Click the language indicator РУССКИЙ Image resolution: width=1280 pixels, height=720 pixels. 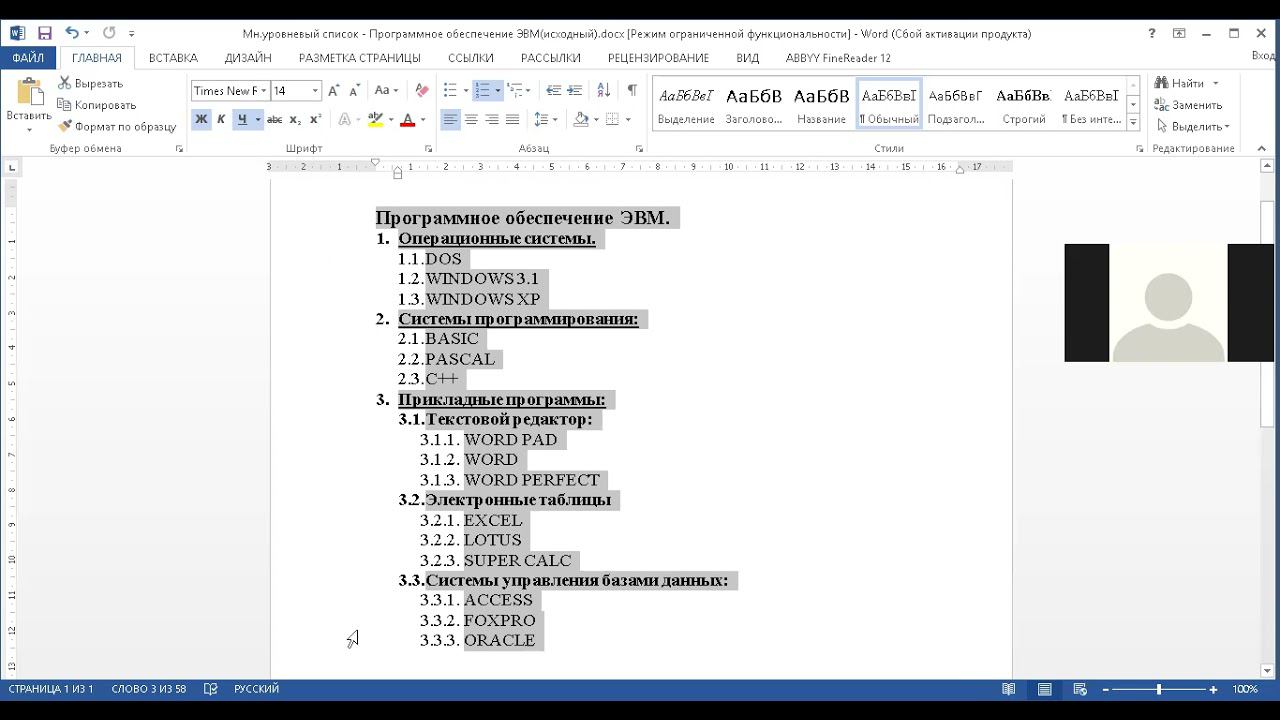(256, 689)
